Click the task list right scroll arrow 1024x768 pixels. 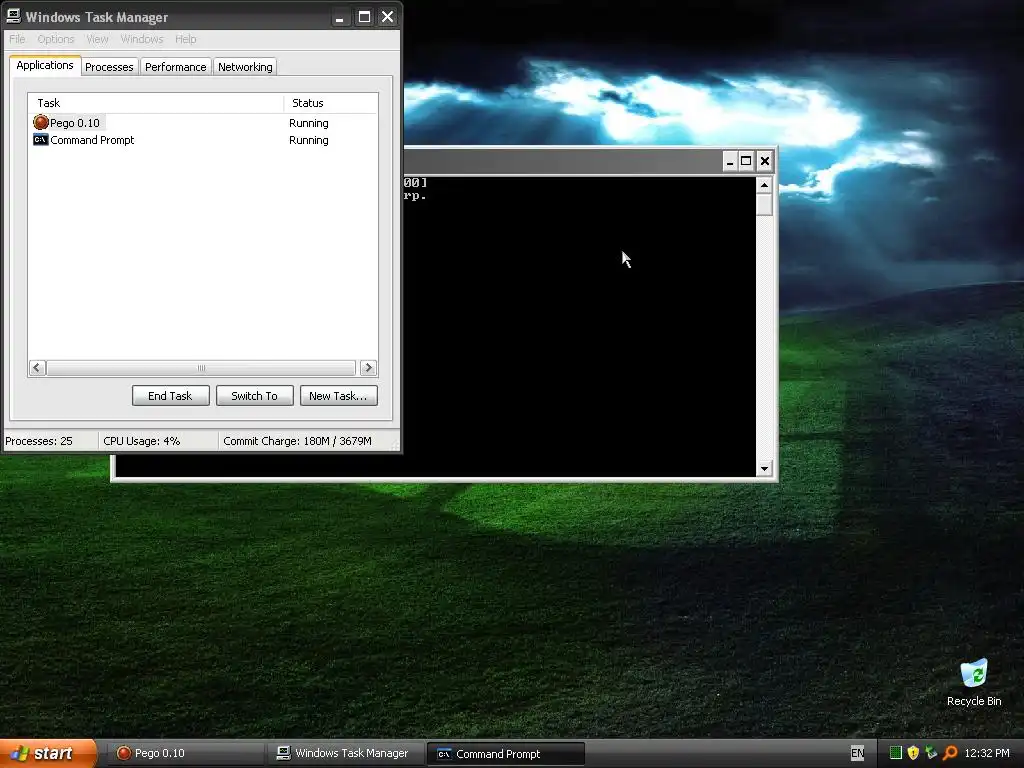(x=368, y=368)
